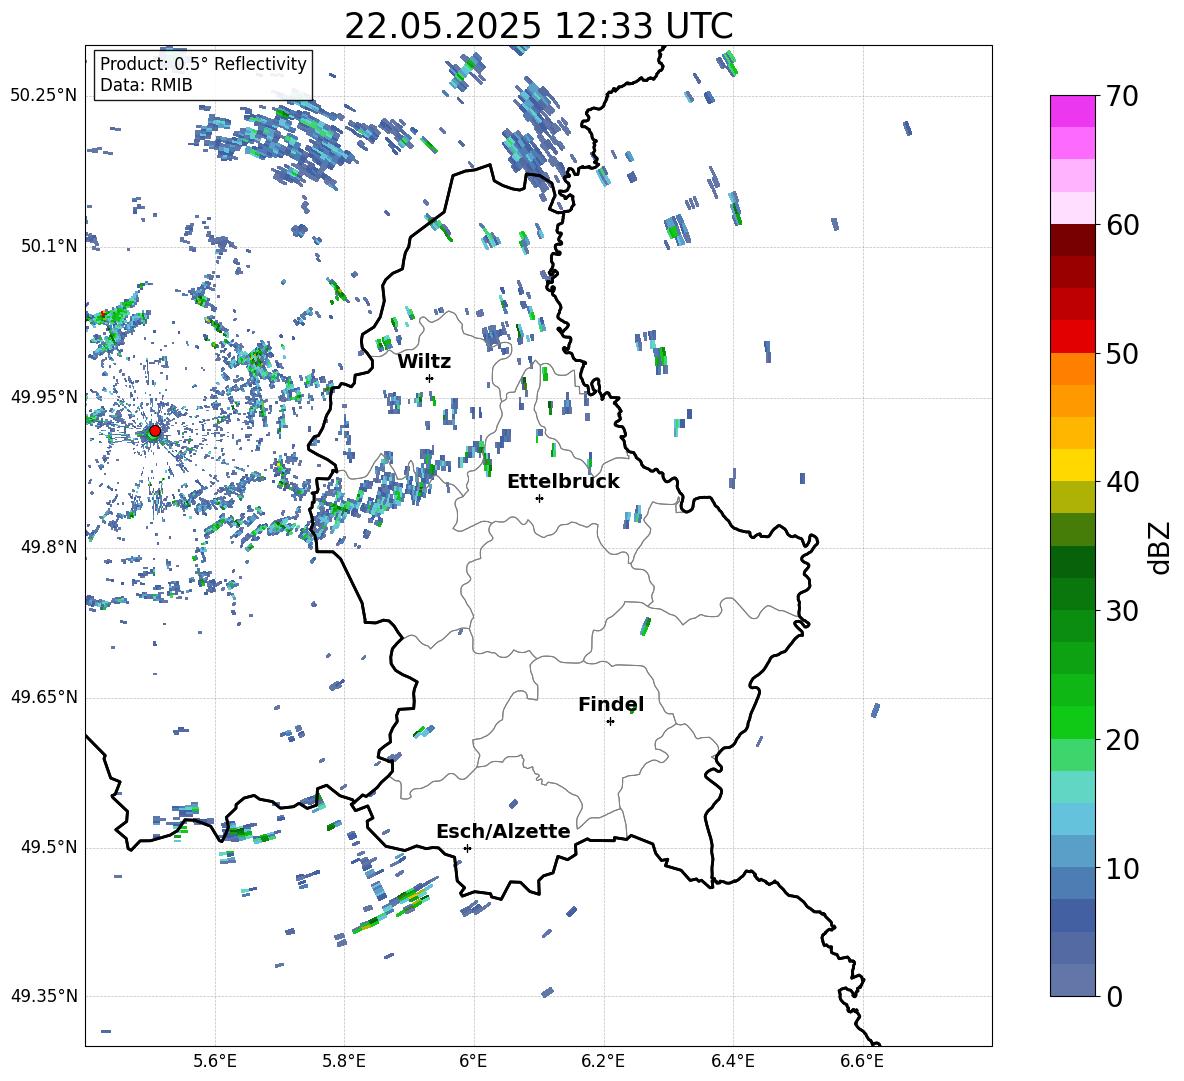Click the 40 tick label on colorbar

[1122, 482]
